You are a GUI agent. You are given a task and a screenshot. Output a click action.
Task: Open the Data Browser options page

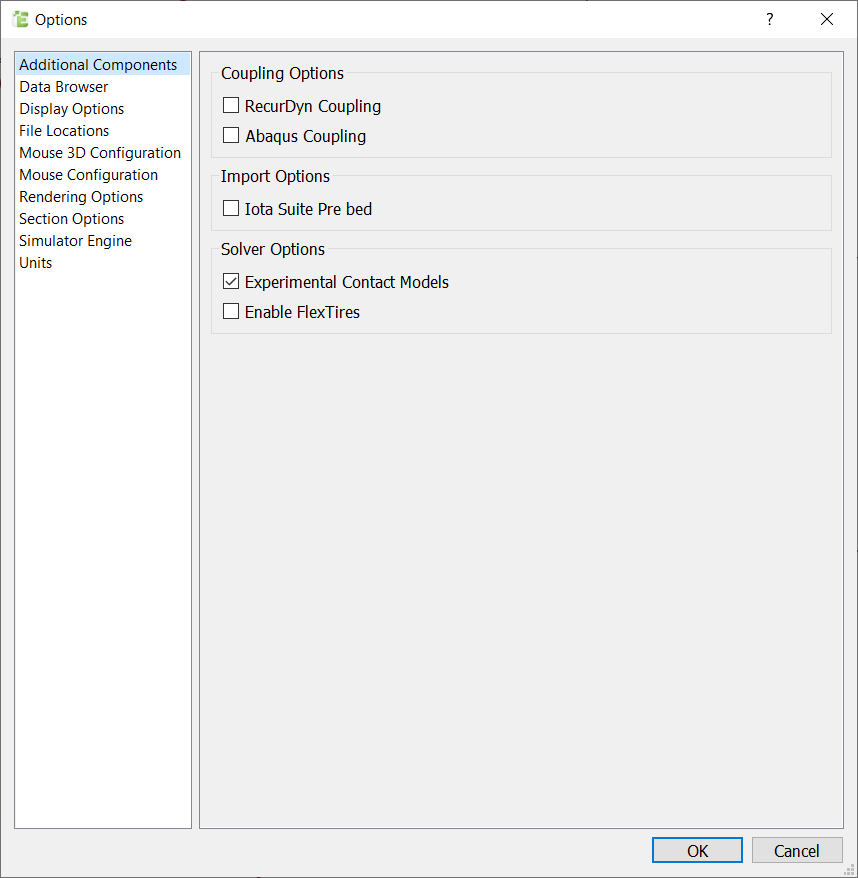(x=64, y=87)
